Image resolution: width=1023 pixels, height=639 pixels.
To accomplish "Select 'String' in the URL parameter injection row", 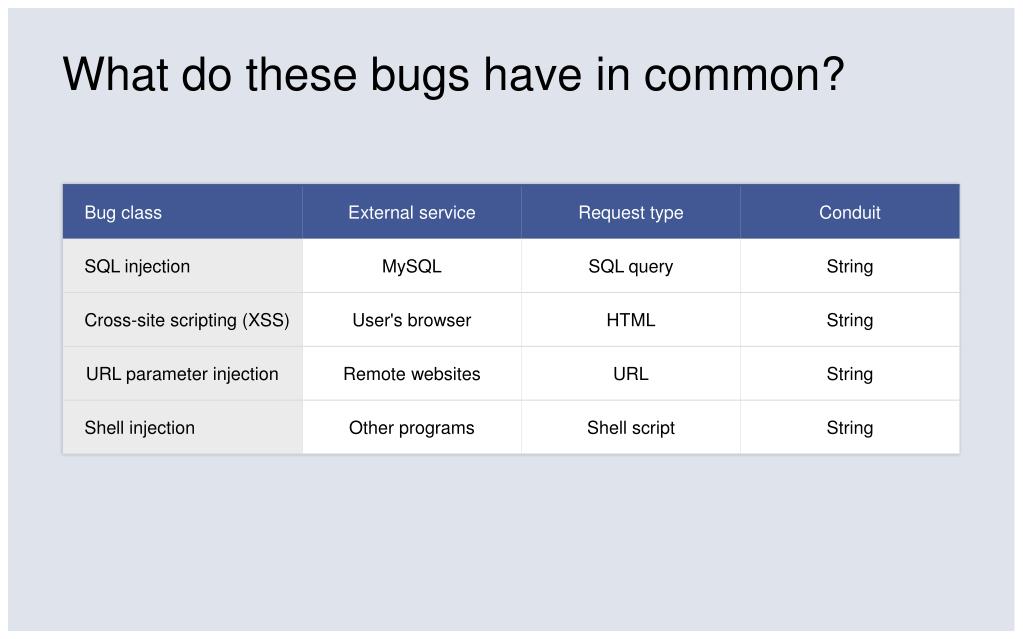I will click(x=850, y=373).
